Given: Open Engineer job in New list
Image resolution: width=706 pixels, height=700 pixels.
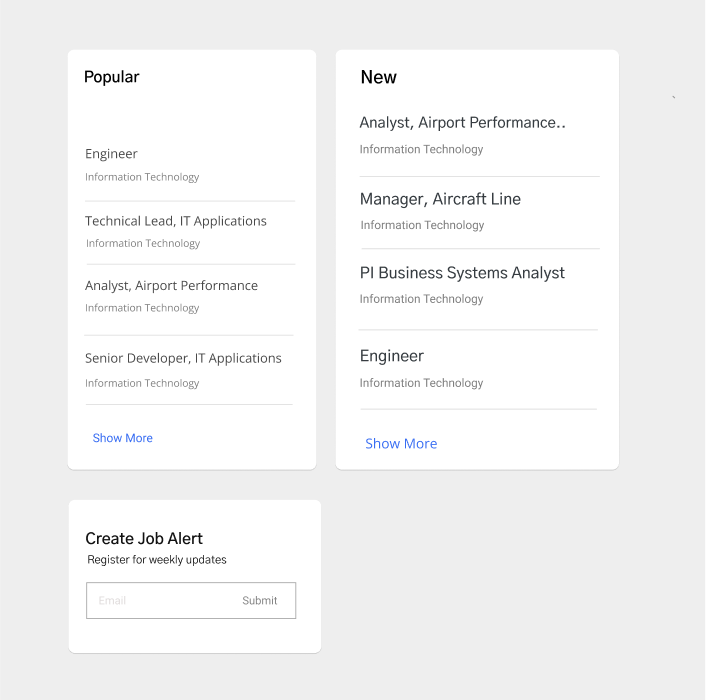Looking at the screenshot, I should point(392,356).
